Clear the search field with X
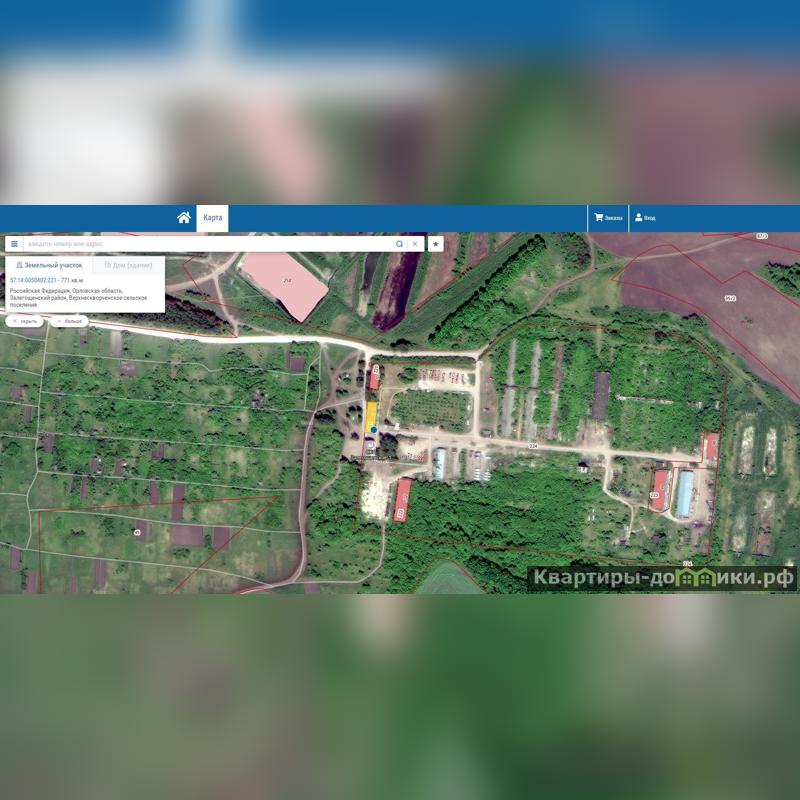 (x=415, y=244)
